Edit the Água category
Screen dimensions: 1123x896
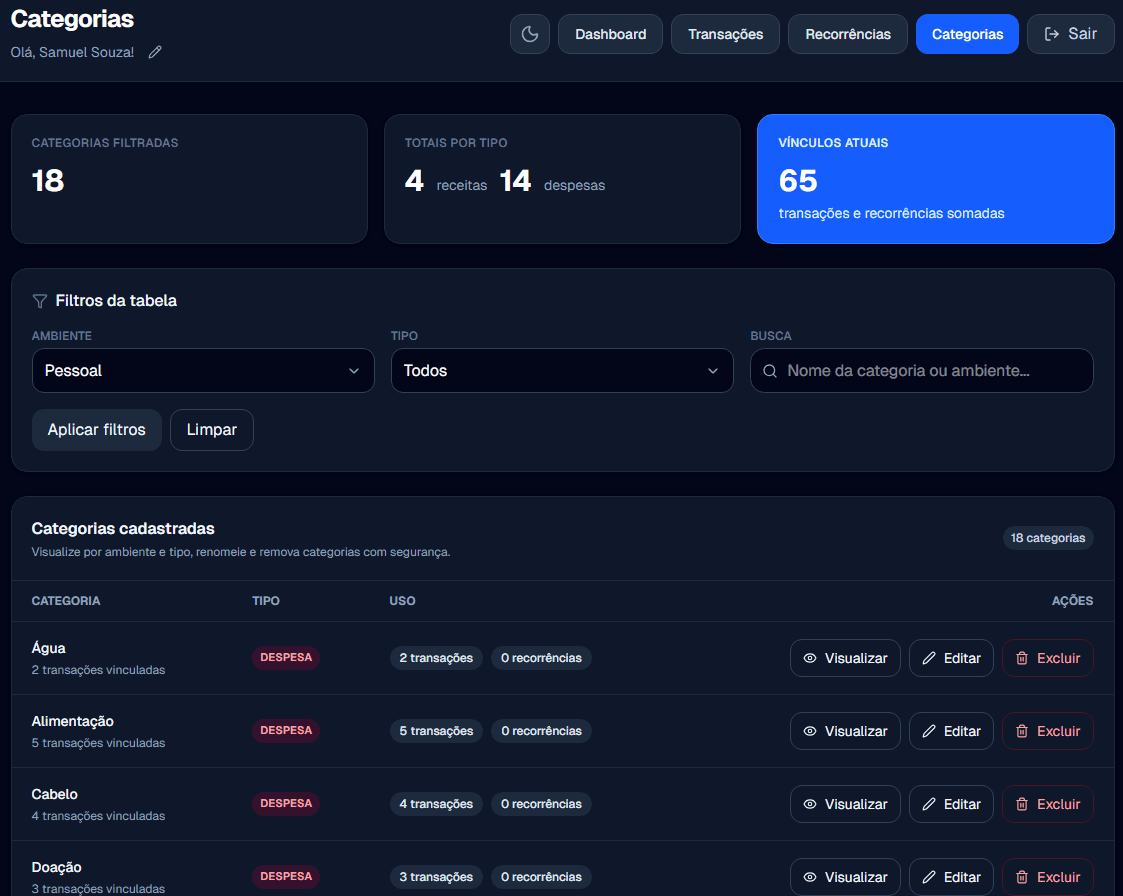[951, 657]
